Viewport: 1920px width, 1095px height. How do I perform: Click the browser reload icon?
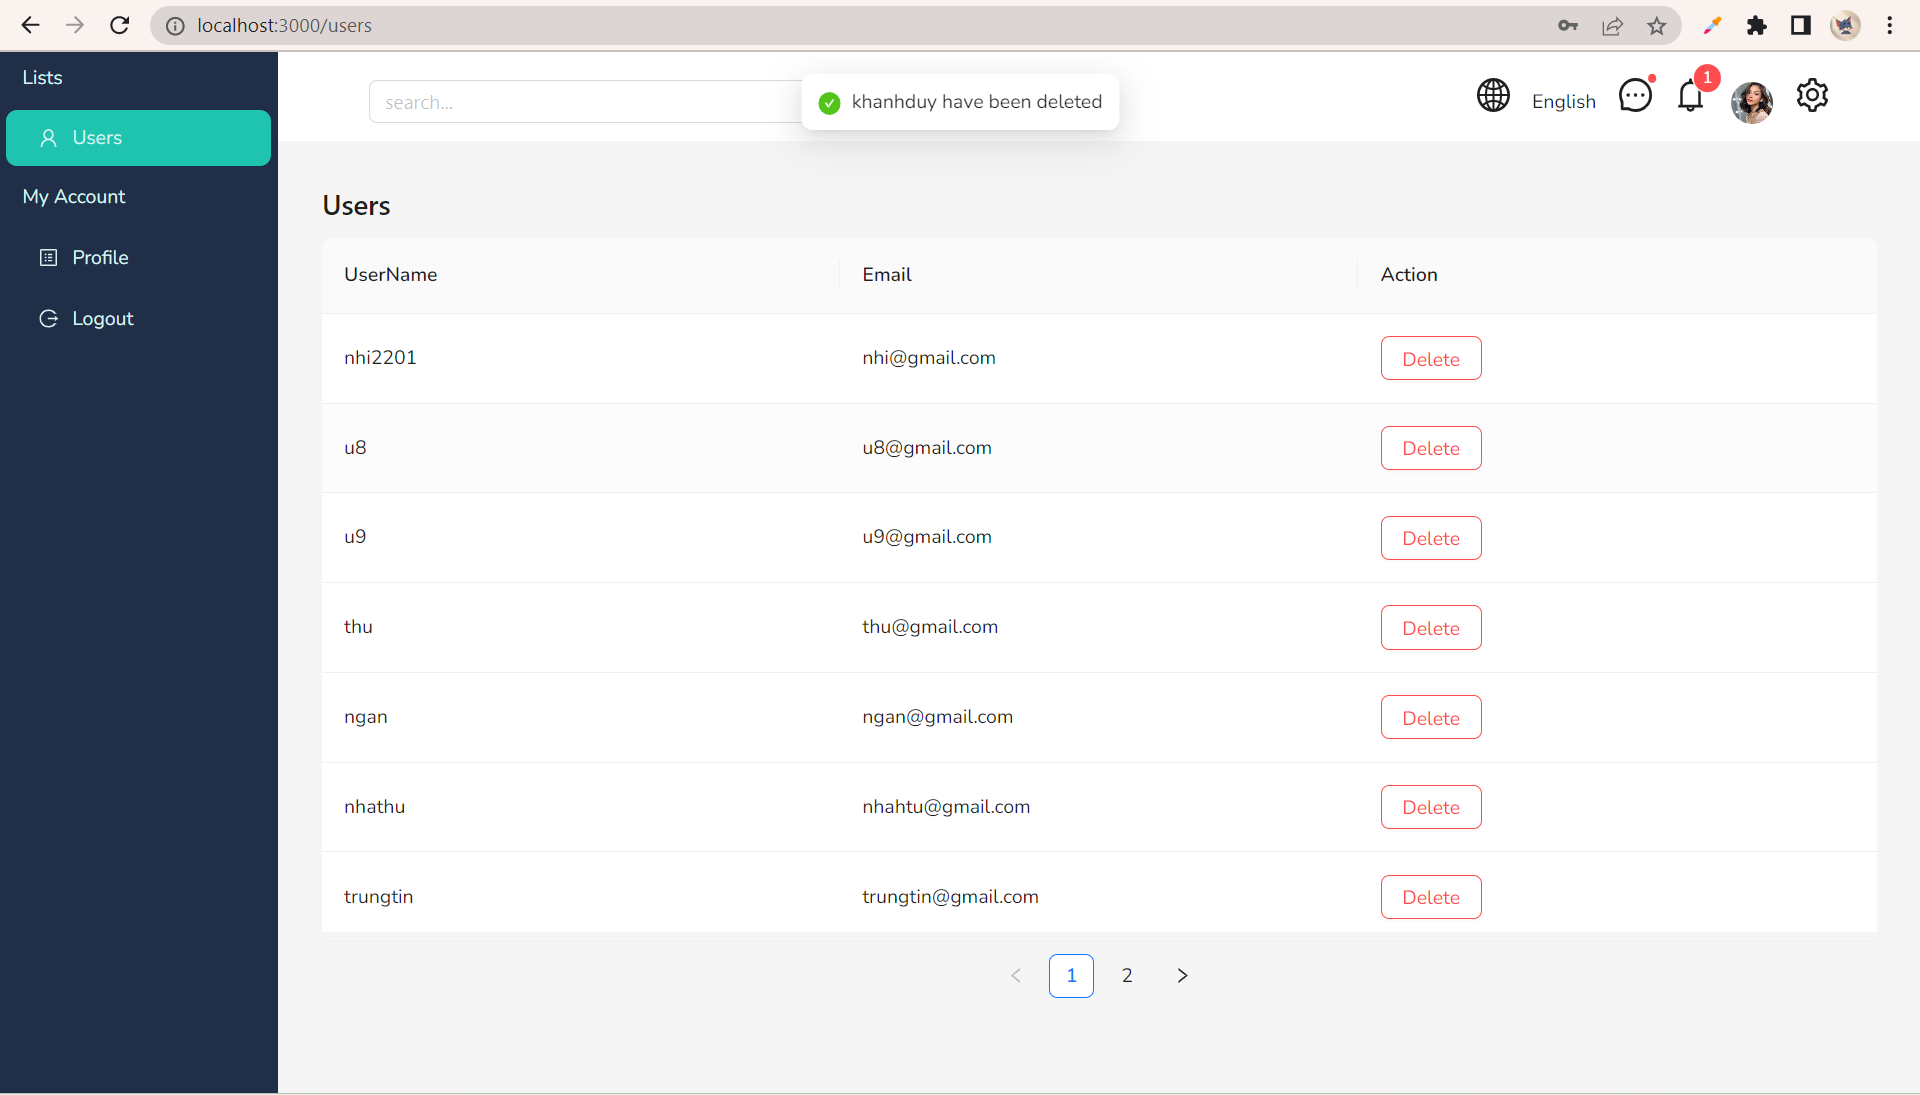tap(120, 26)
